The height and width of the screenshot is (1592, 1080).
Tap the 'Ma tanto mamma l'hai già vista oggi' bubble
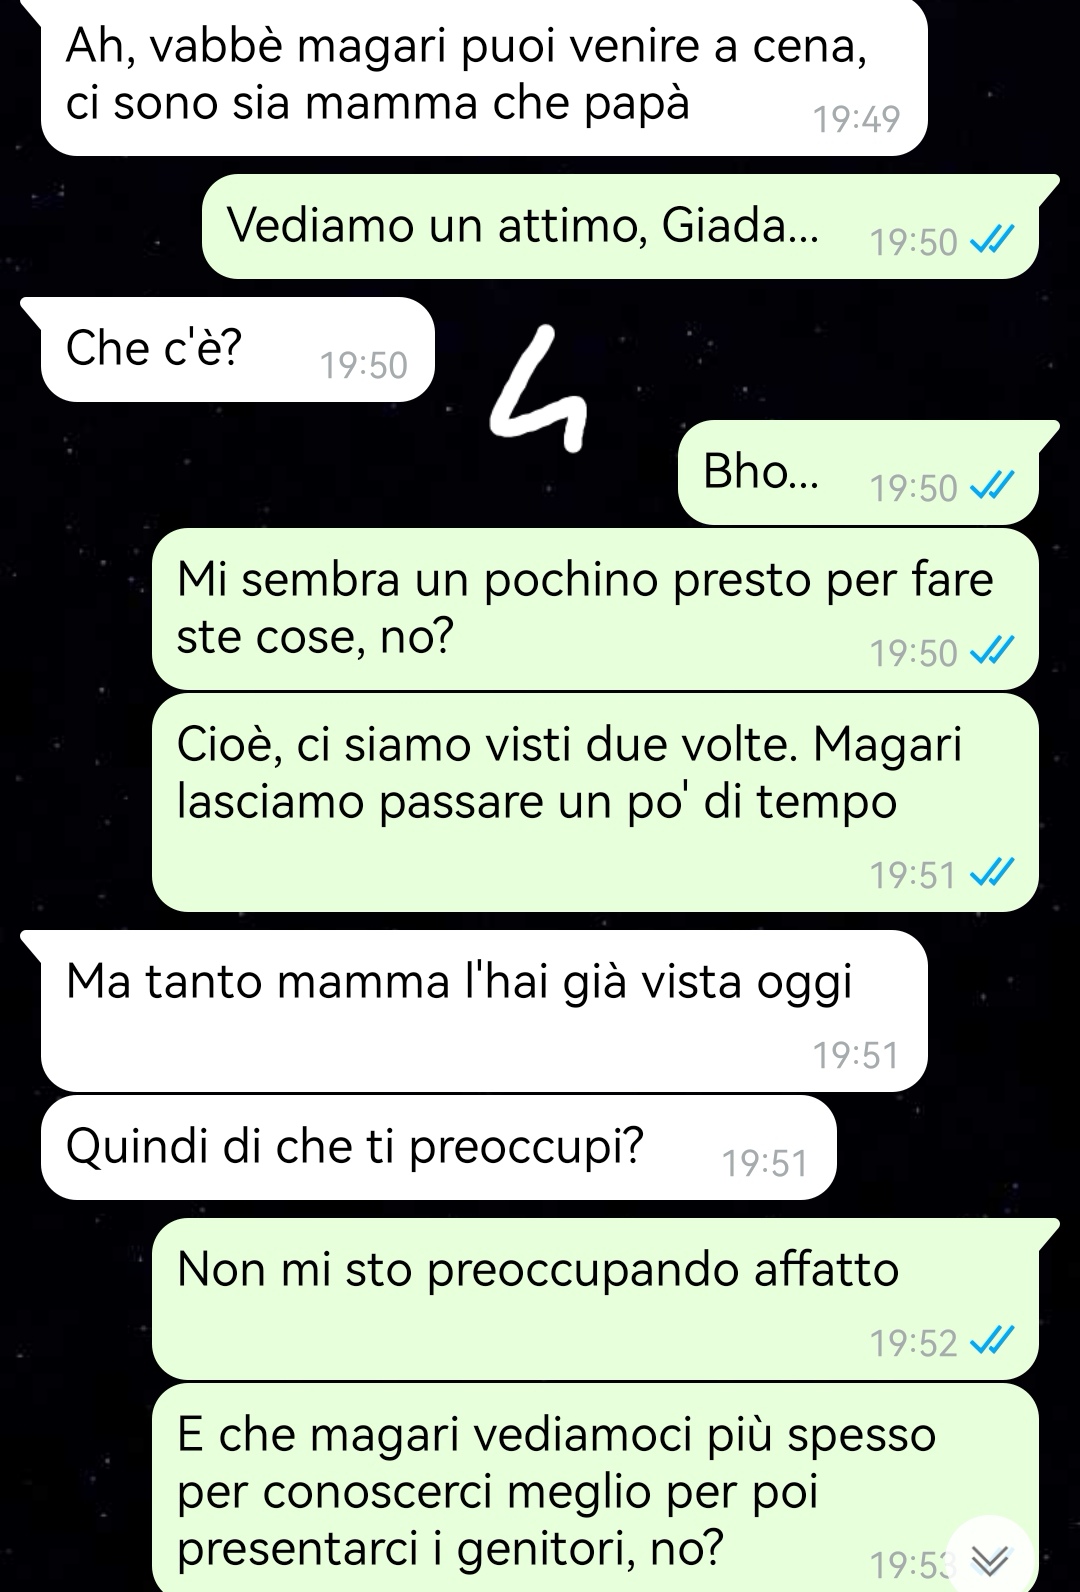pos(484,1011)
